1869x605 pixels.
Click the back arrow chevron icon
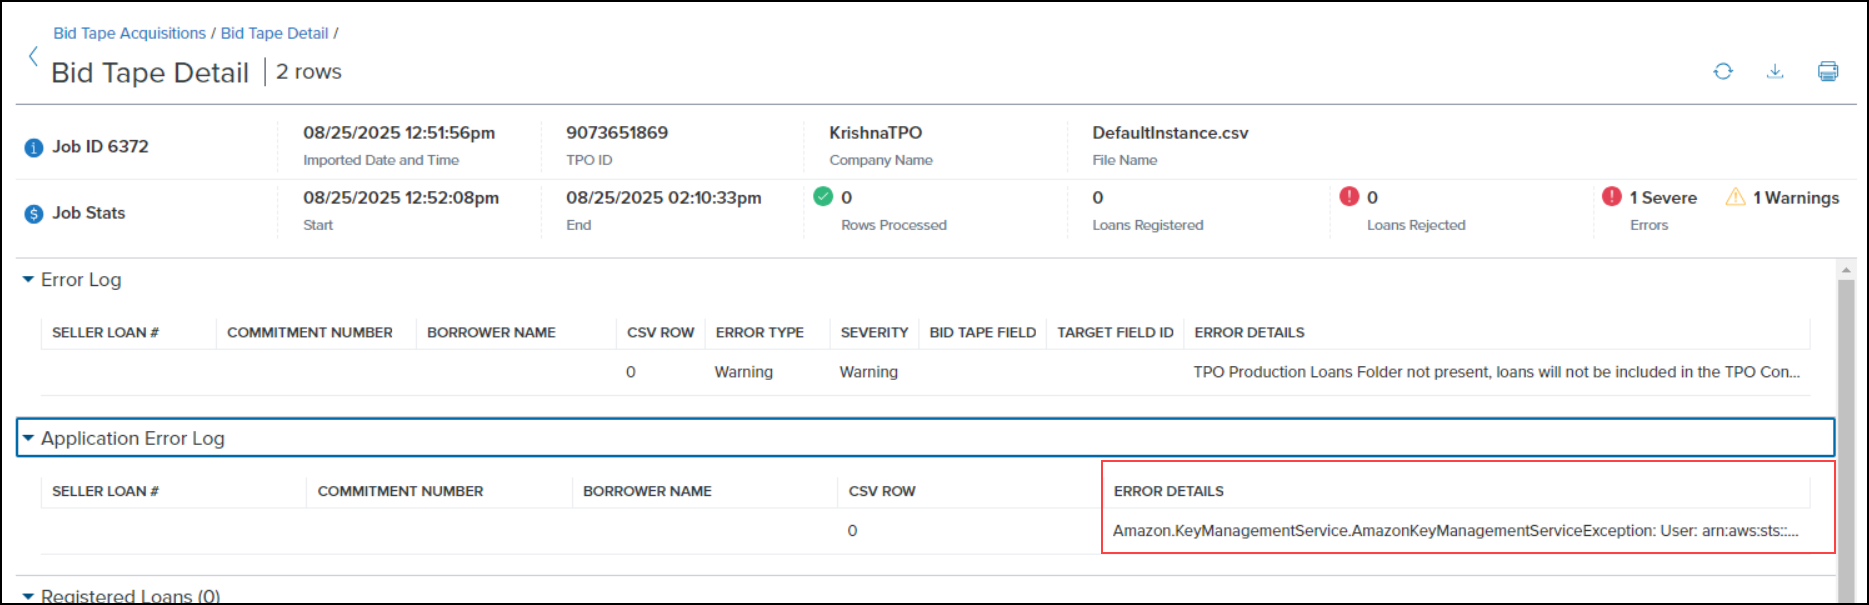pyautogui.click(x=33, y=57)
